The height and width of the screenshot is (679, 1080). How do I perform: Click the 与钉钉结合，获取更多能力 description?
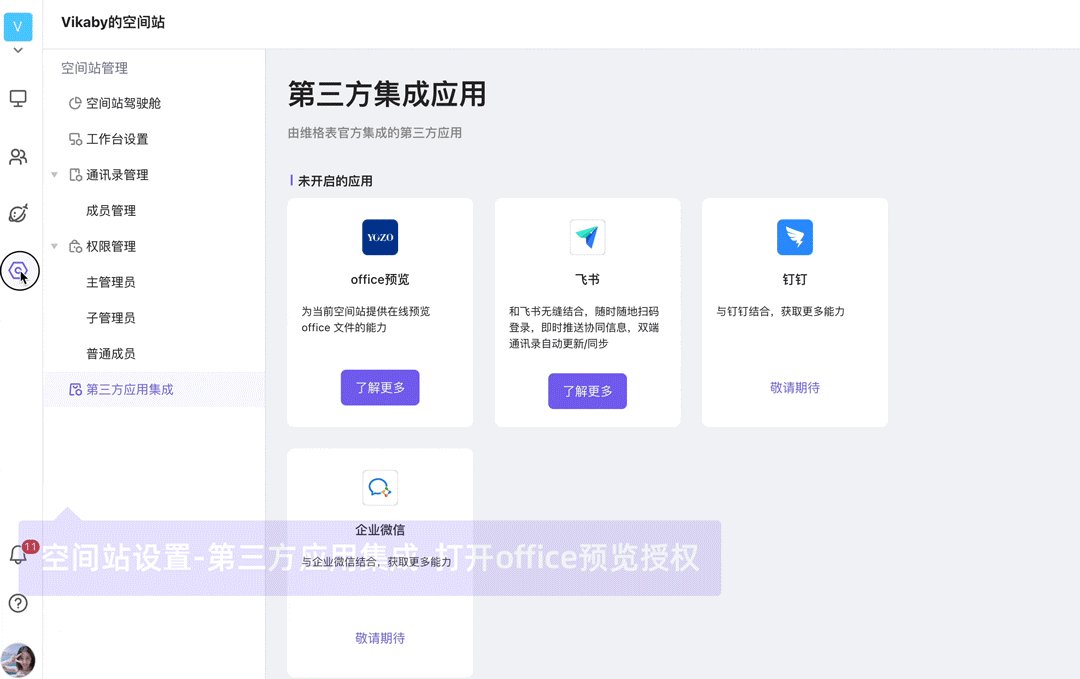[x=780, y=311]
